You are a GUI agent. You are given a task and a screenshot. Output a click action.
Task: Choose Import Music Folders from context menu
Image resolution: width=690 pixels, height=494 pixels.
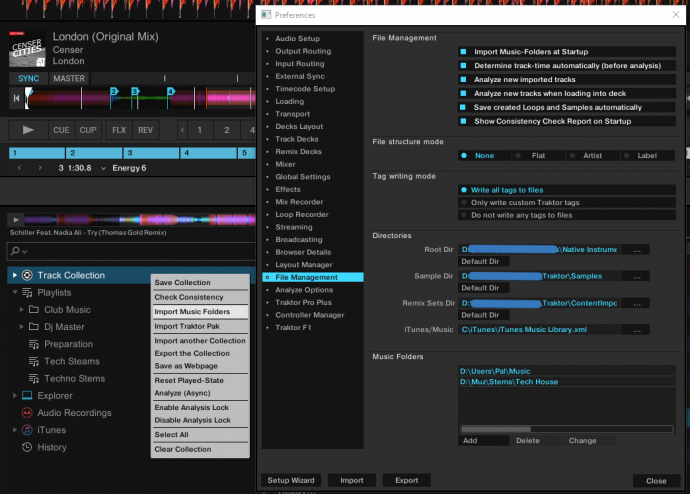(x=200, y=311)
